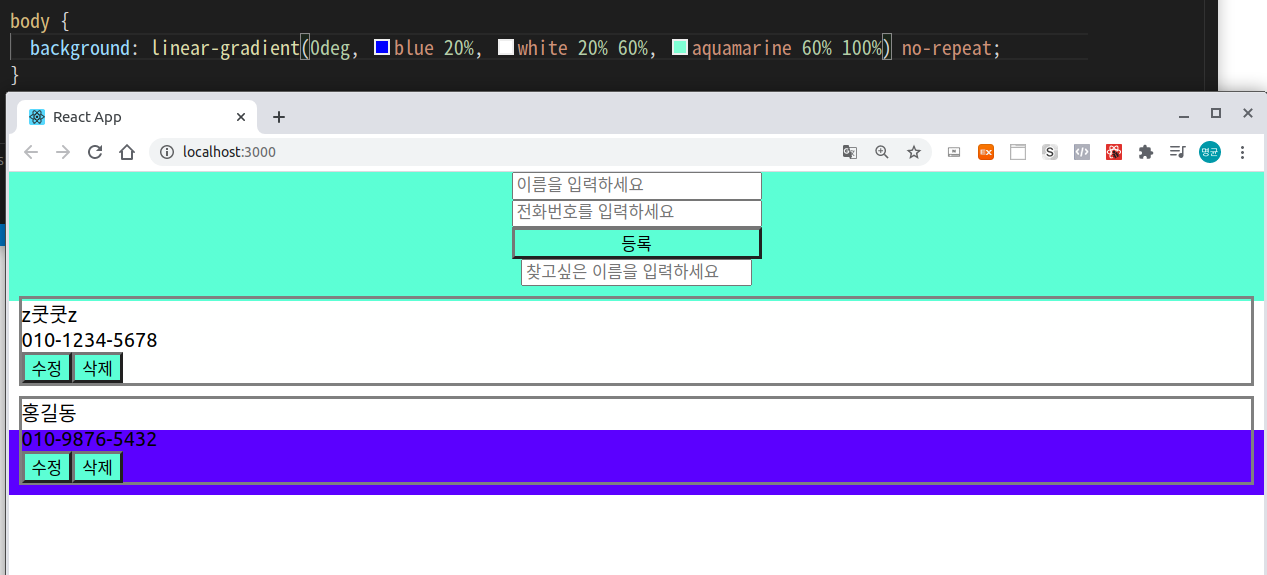Focus the 이름을 입력하세요 name field
This screenshot has width=1267, height=575.
point(637,186)
